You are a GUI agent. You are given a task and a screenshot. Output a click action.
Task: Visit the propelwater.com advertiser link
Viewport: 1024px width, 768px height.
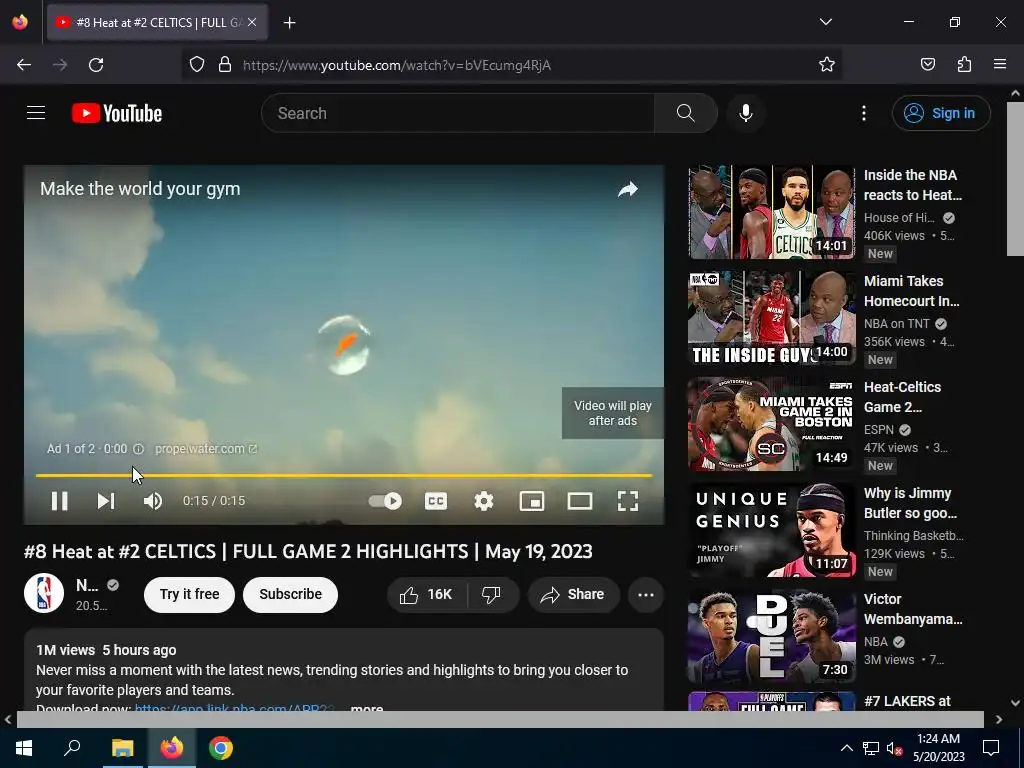(206, 449)
